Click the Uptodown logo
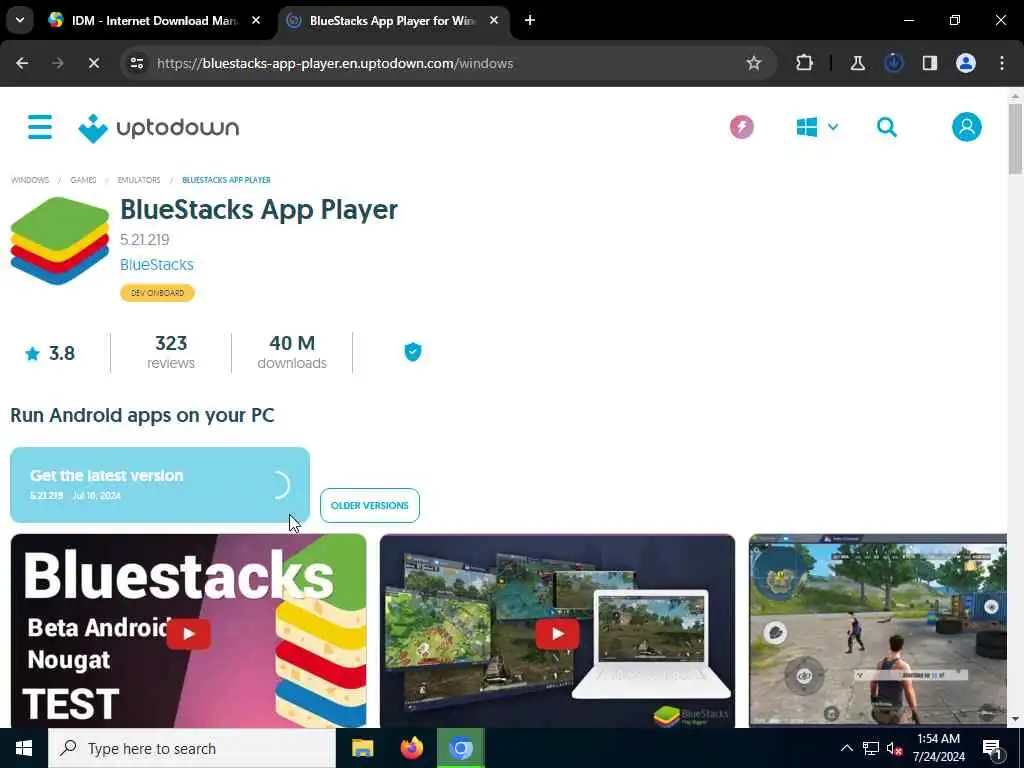Image resolution: width=1024 pixels, height=768 pixels. (x=159, y=127)
